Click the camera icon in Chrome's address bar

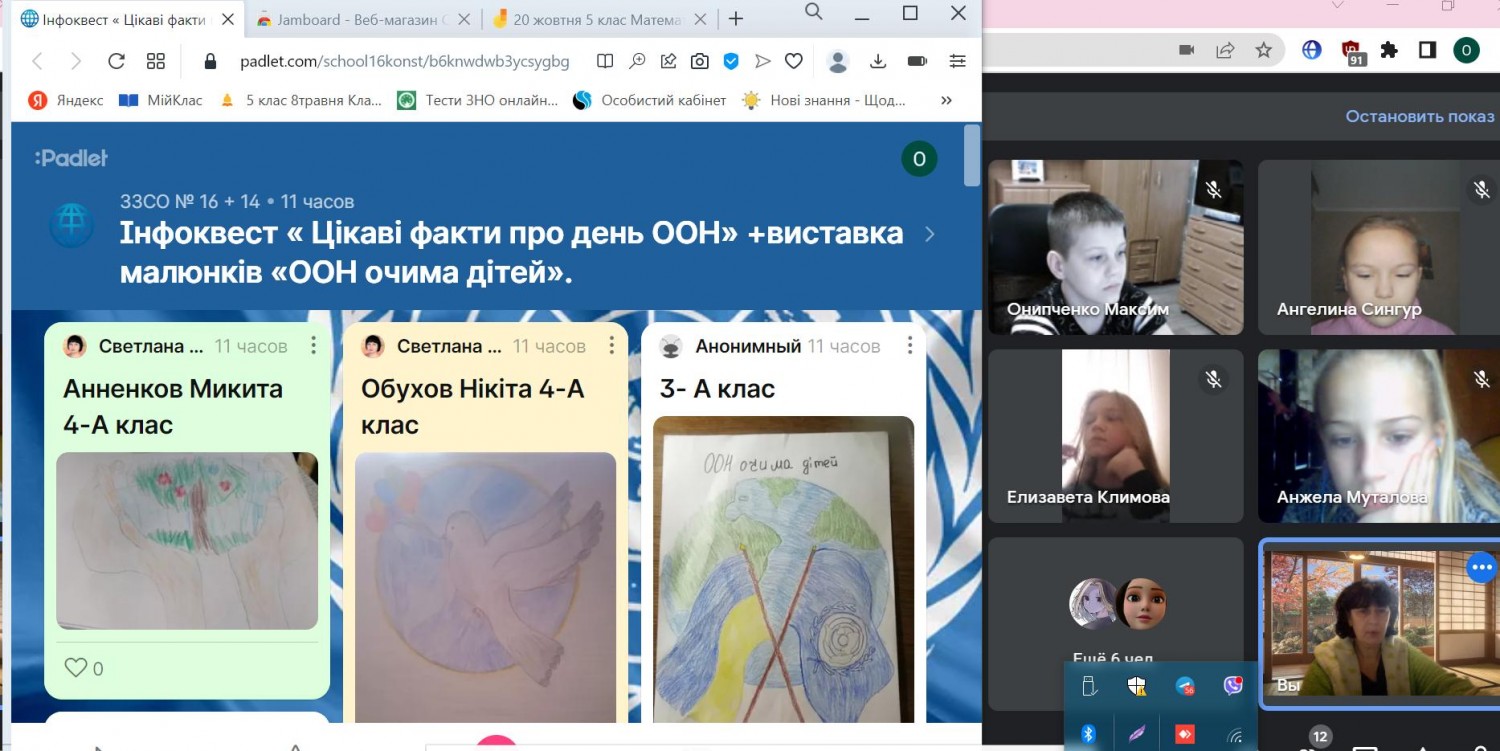(x=1187, y=50)
